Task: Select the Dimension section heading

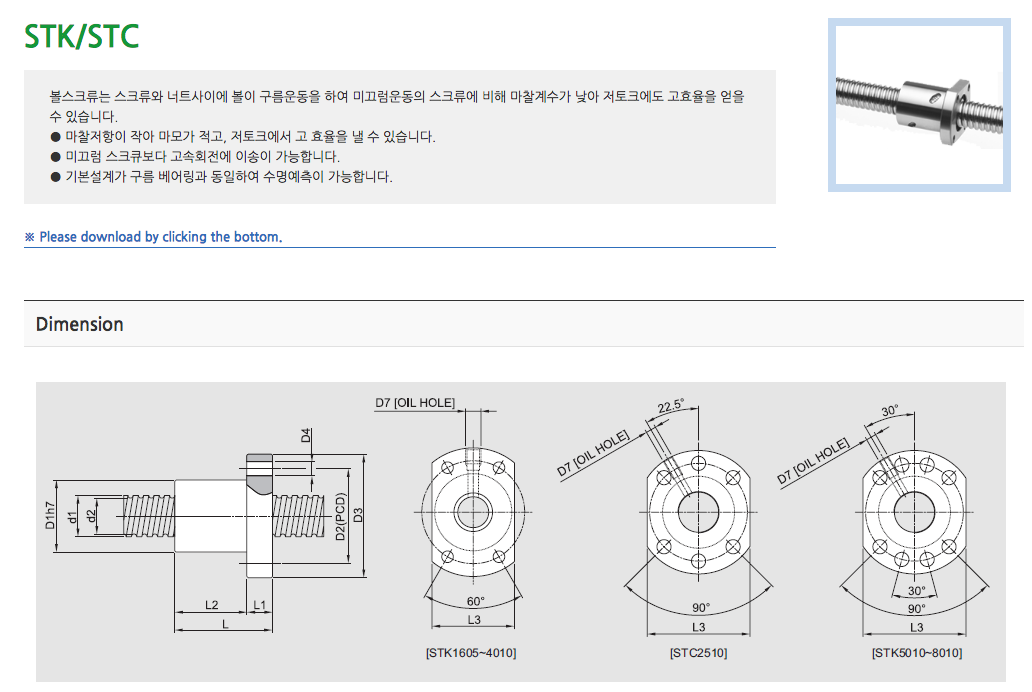Action: (80, 324)
